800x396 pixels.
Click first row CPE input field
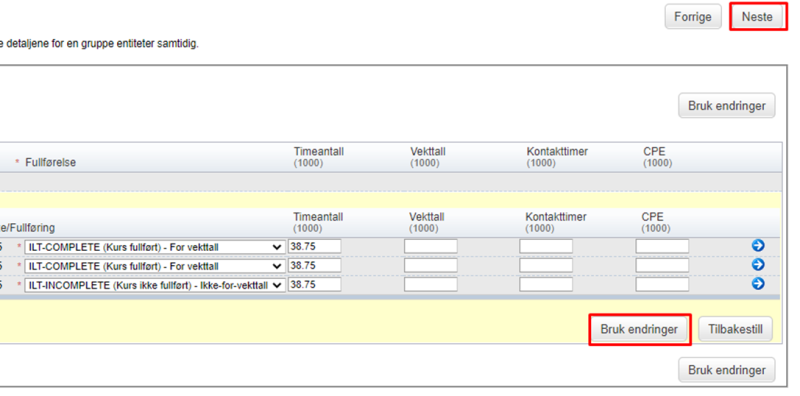[662, 247]
